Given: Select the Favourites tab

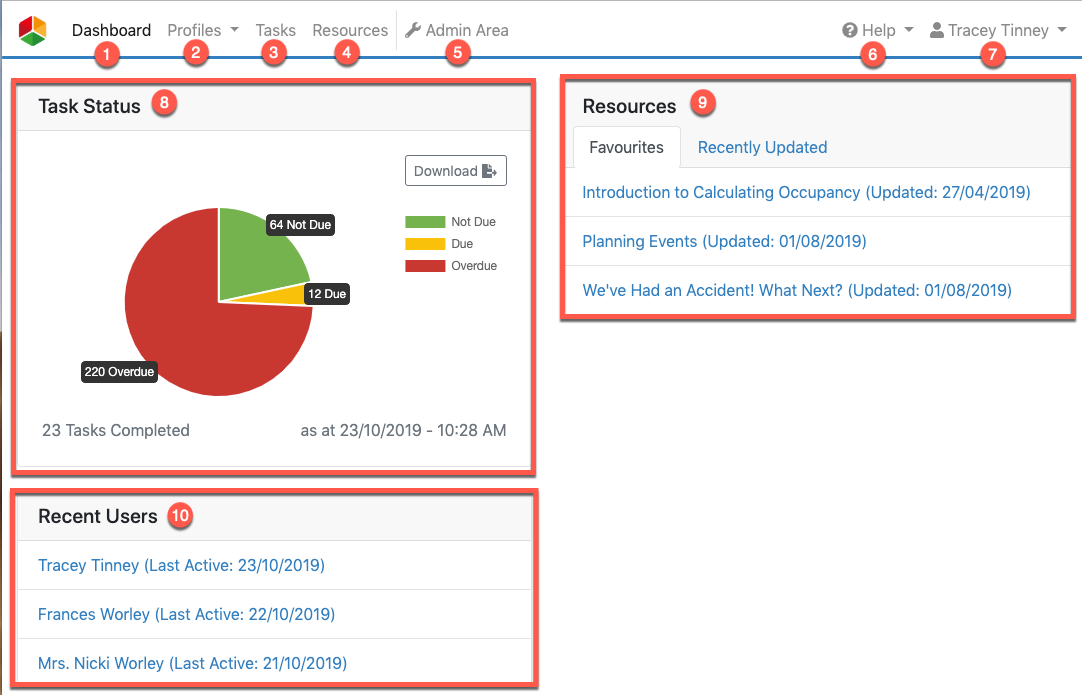Looking at the screenshot, I should point(626,147).
